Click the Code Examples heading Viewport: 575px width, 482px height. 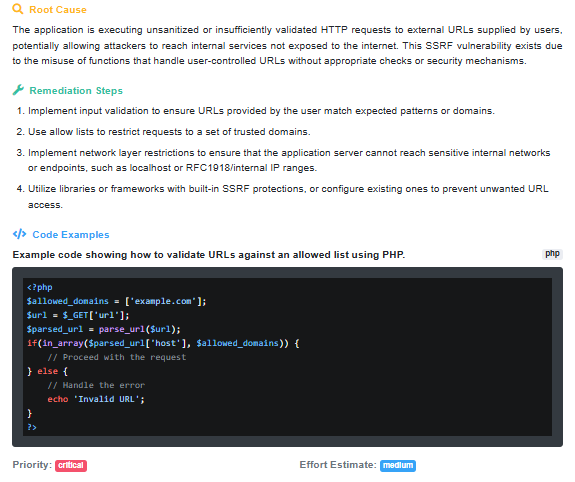click(71, 235)
